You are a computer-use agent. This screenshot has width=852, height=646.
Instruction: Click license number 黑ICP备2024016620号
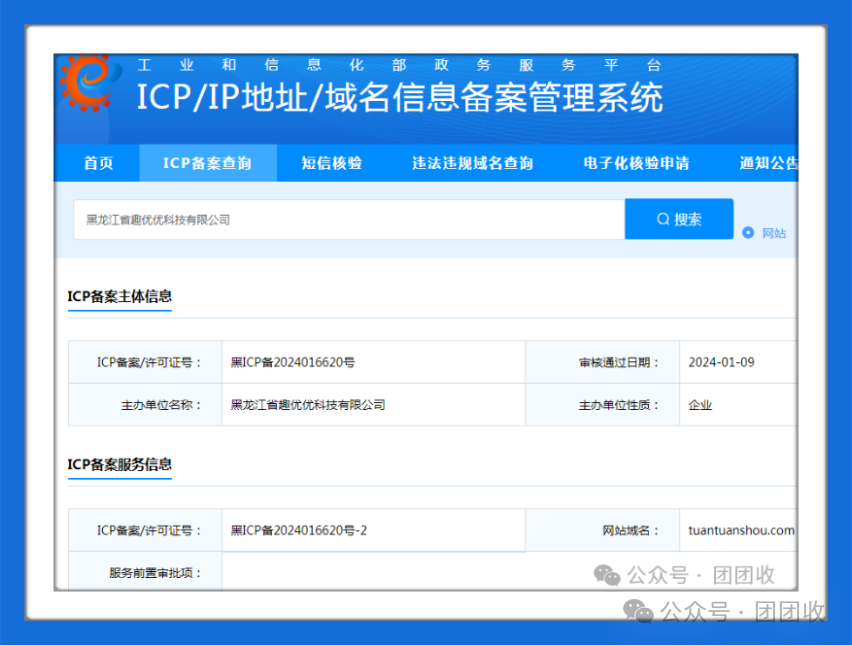[x=293, y=362]
